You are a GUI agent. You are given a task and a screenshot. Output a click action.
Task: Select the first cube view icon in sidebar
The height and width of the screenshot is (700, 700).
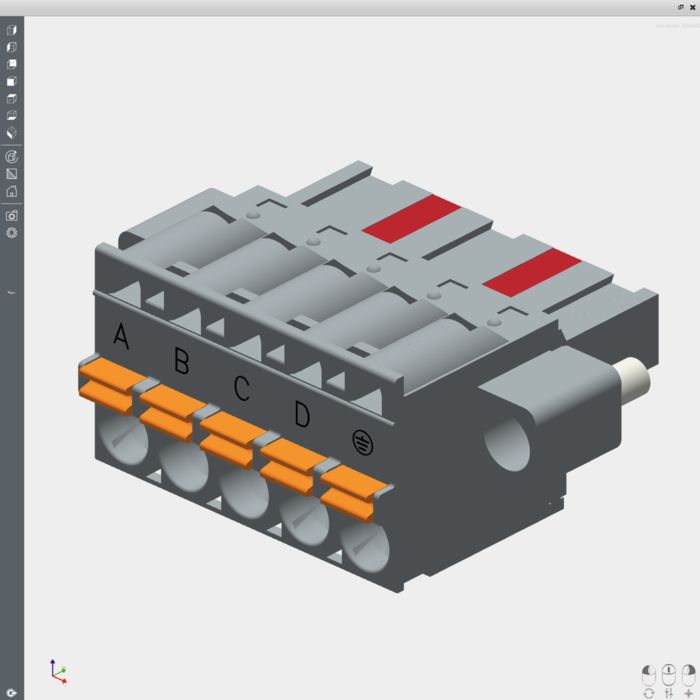coord(12,30)
